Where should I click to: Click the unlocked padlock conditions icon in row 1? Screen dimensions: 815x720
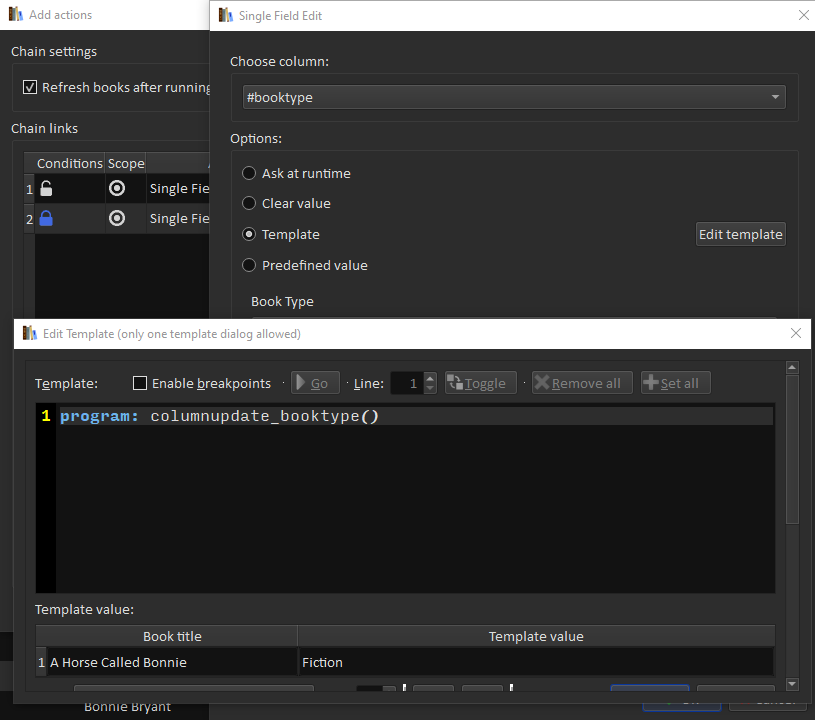(x=46, y=188)
